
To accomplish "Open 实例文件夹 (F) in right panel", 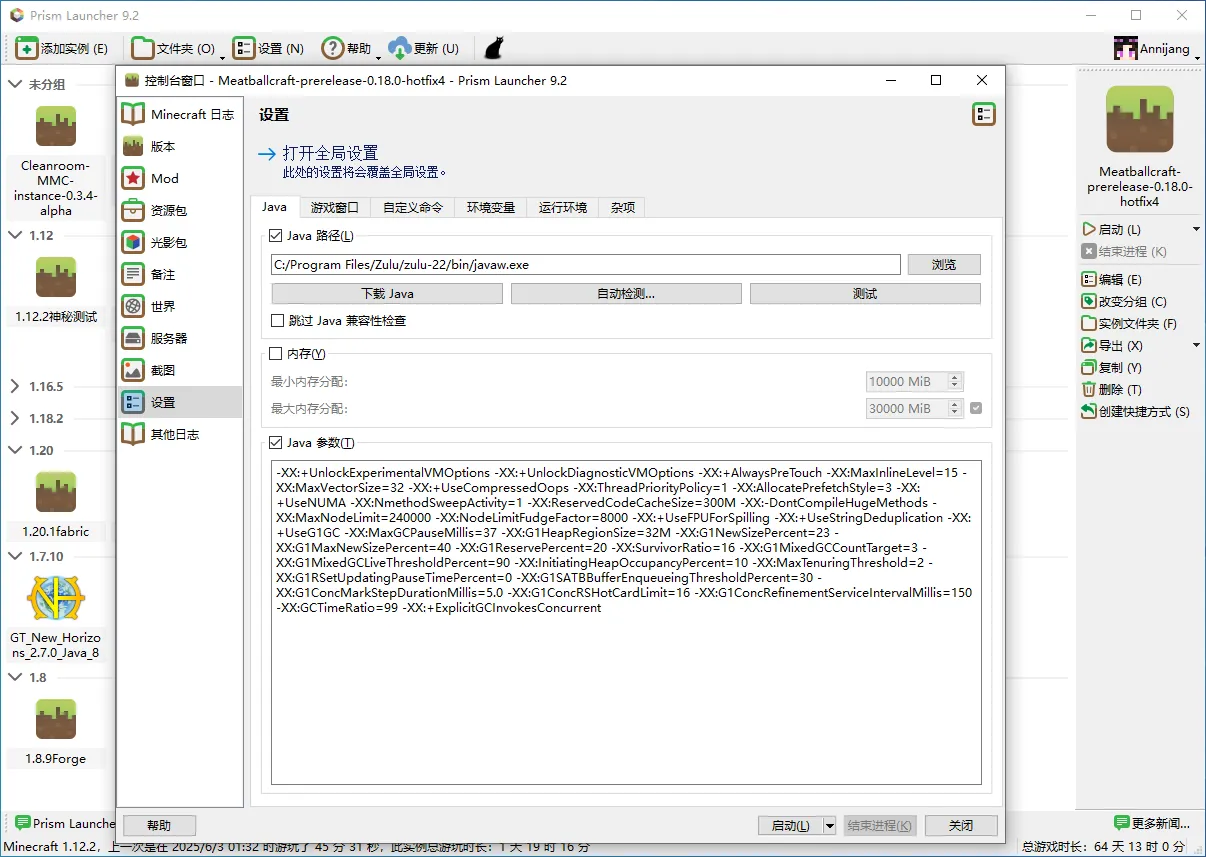I will [x=1129, y=323].
